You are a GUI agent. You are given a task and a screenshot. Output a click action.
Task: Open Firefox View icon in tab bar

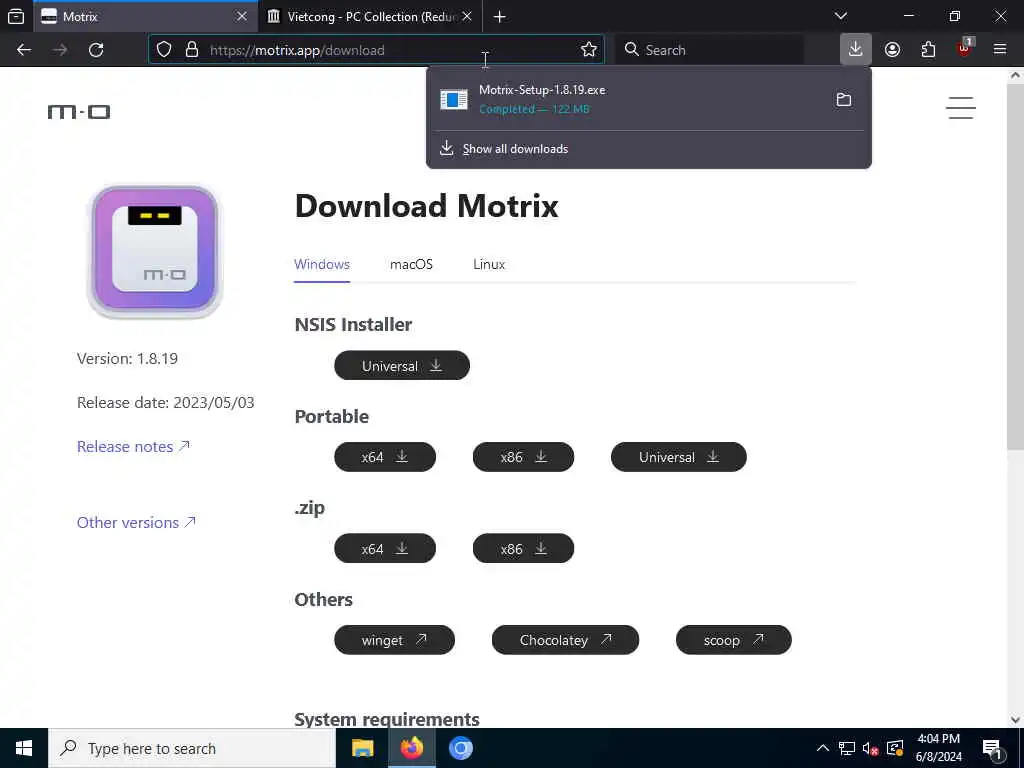point(16,16)
